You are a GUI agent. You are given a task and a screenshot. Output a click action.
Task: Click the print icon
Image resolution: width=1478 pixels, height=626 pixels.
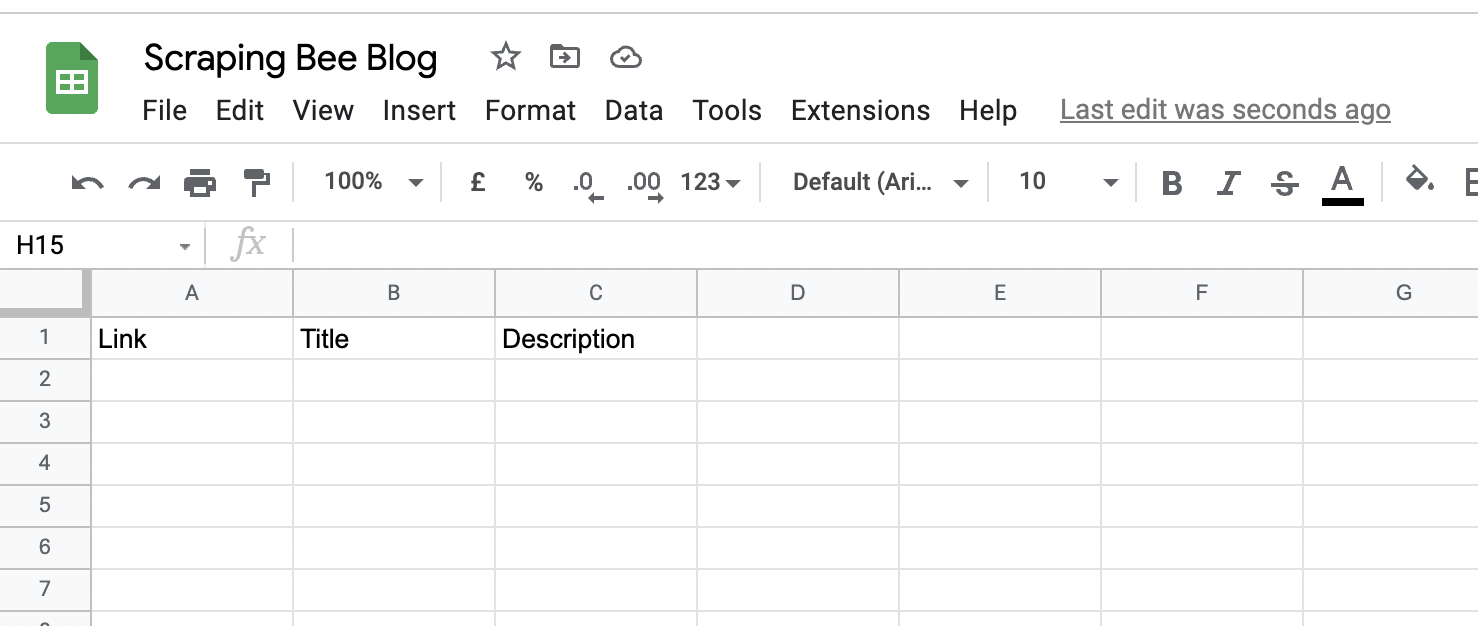pyautogui.click(x=200, y=182)
